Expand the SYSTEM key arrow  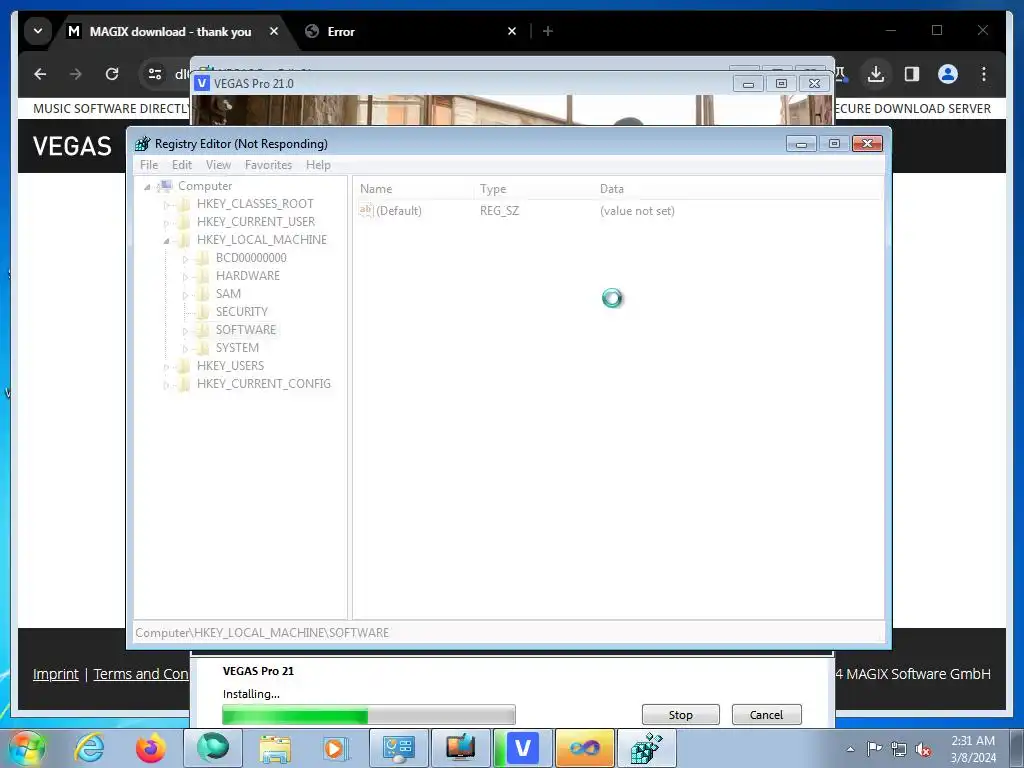coord(185,349)
